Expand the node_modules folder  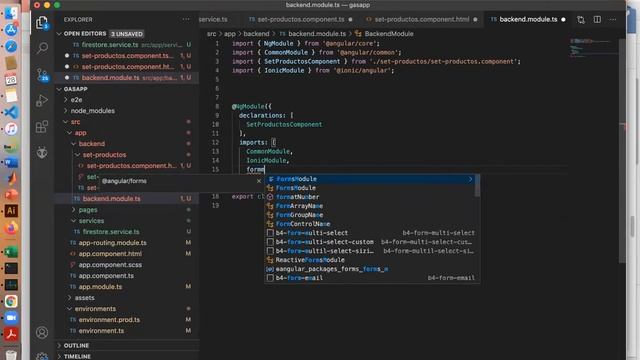[66, 111]
